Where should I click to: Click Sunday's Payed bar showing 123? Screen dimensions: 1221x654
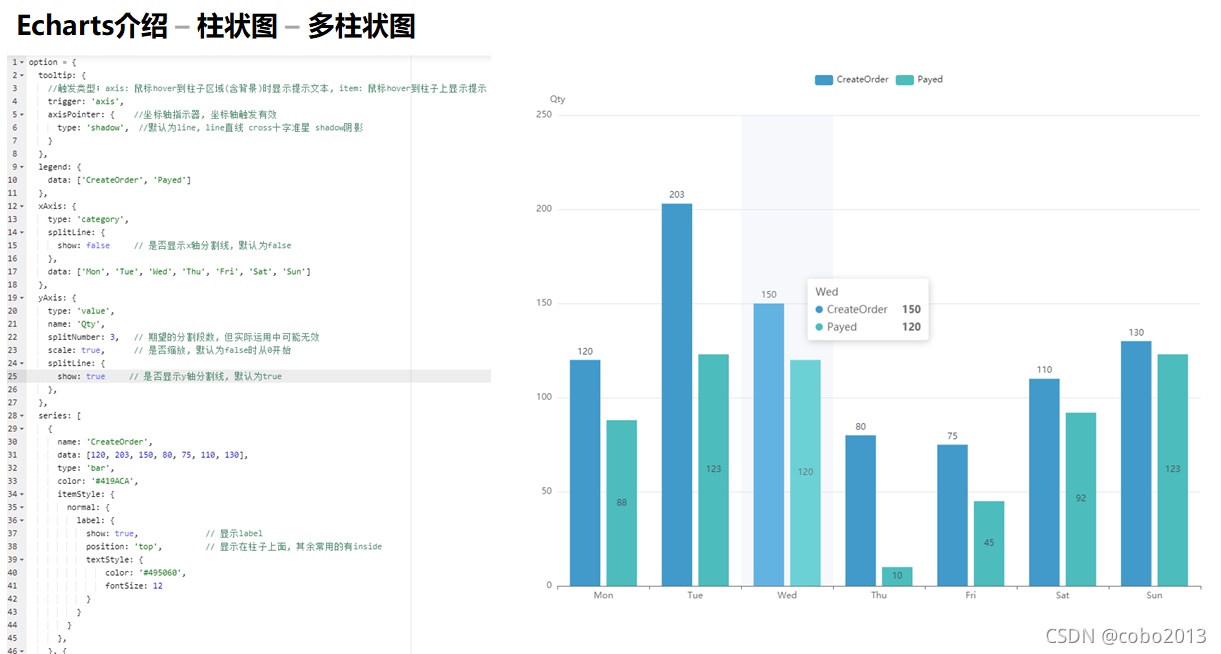point(1173,470)
